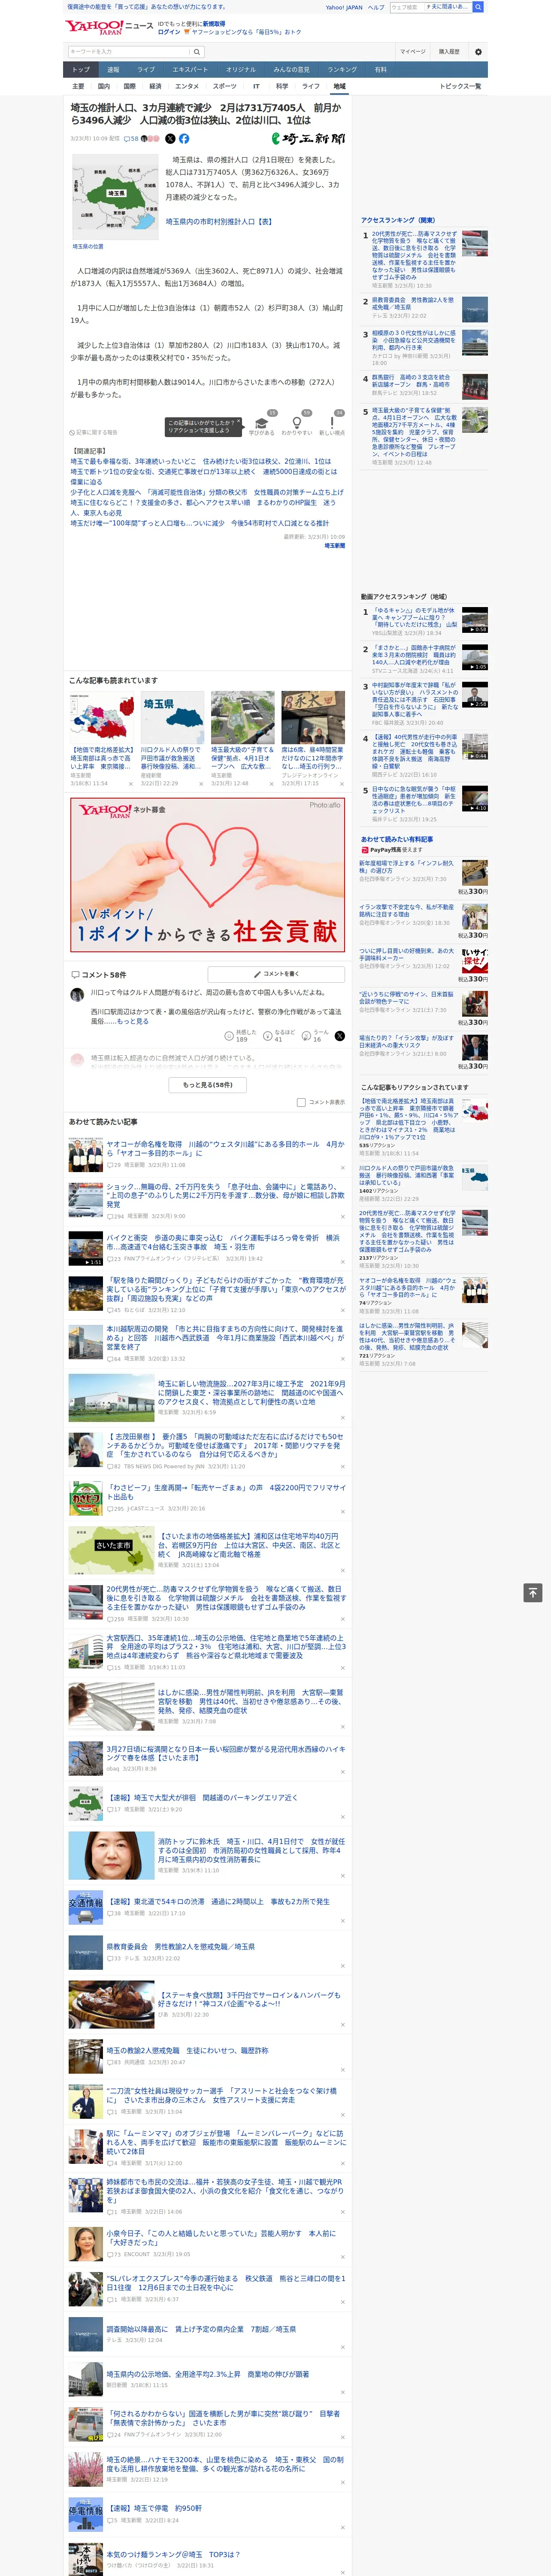Click the コメントを書く button
Image resolution: width=551 pixels, height=2576 pixels.
pyautogui.click(x=277, y=974)
